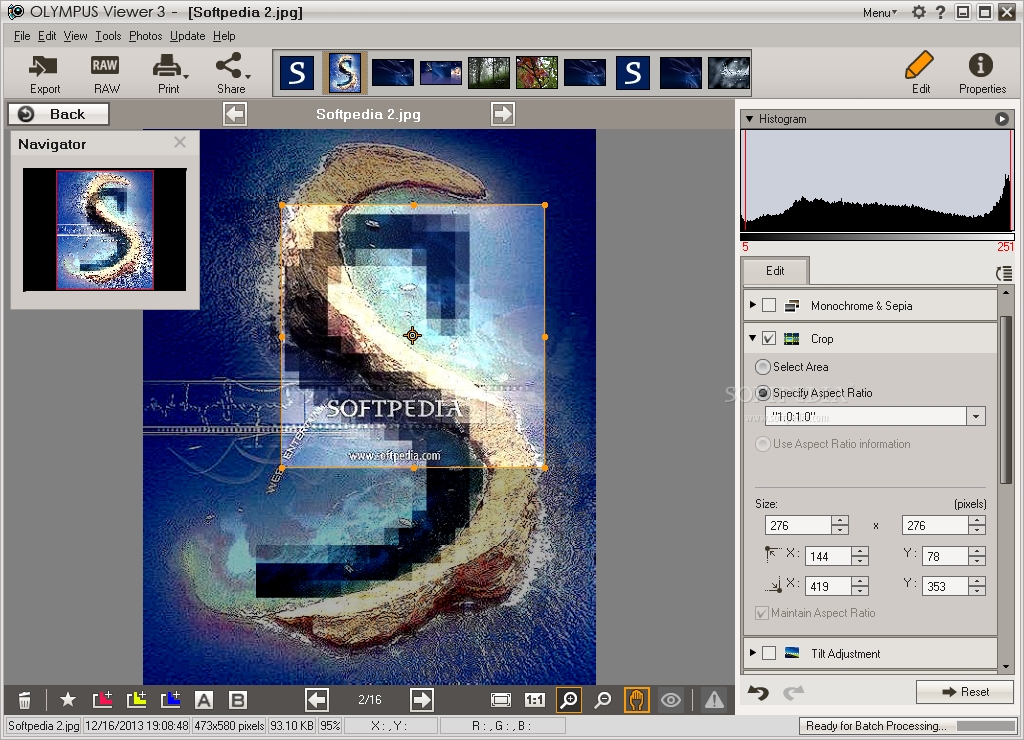Undo last edit with curved arrow
The image size is (1024, 740).
[x=758, y=692]
